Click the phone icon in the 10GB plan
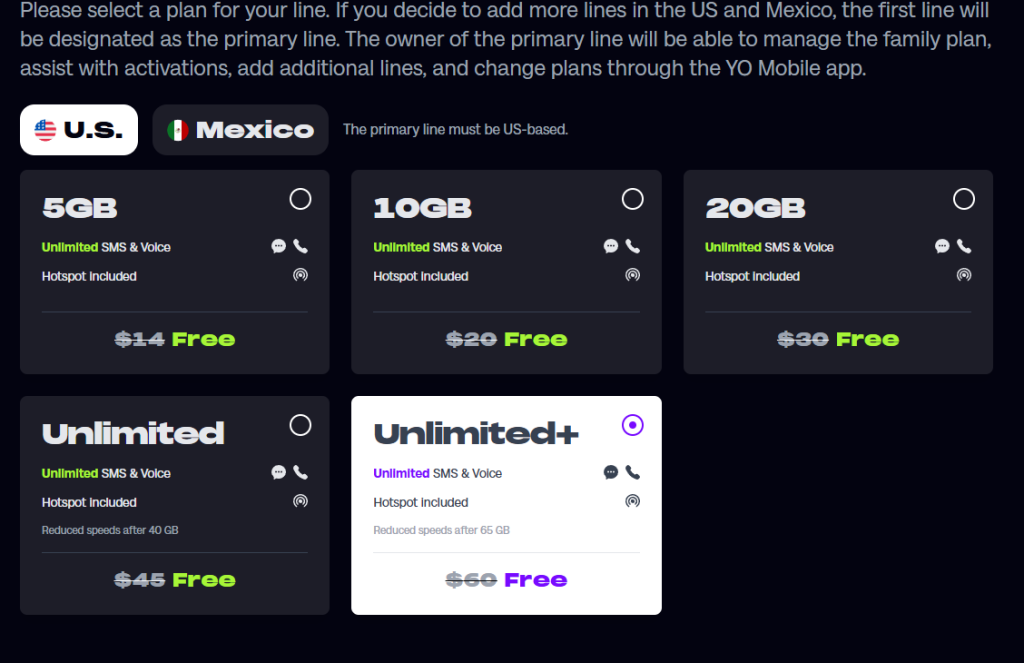The height and width of the screenshot is (663, 1024). pos(632,246)
